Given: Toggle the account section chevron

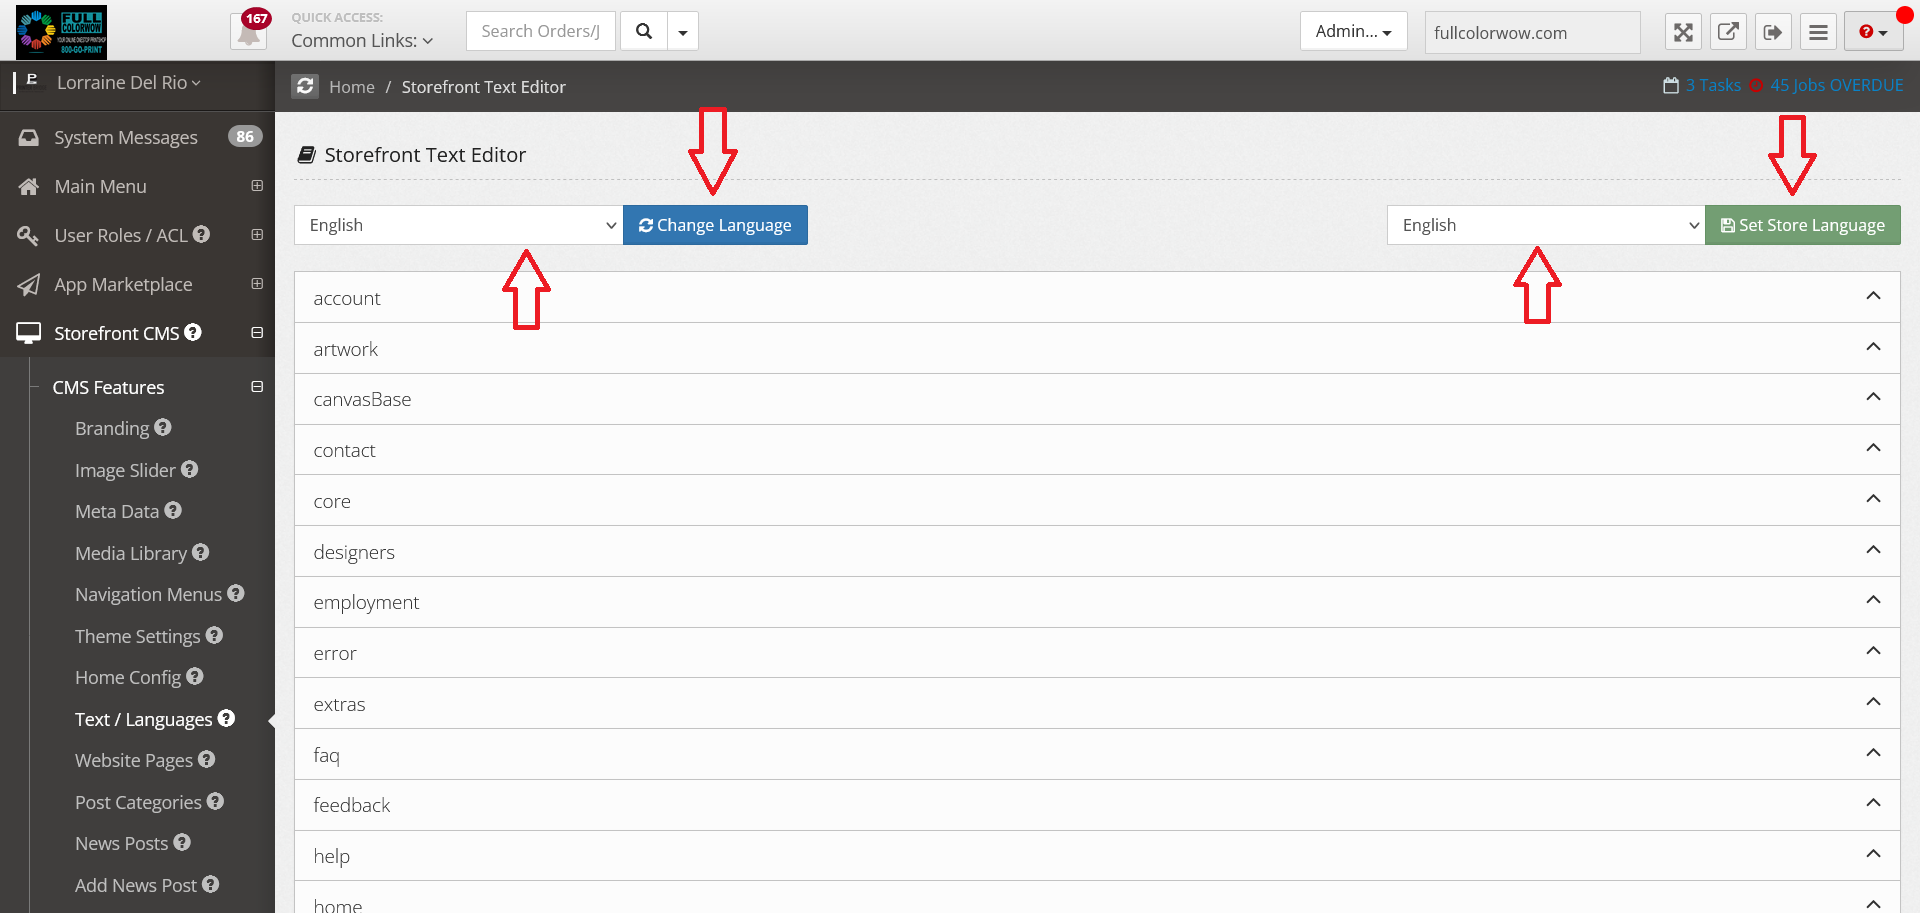Looking at the screenshot, I should 1873,296.
